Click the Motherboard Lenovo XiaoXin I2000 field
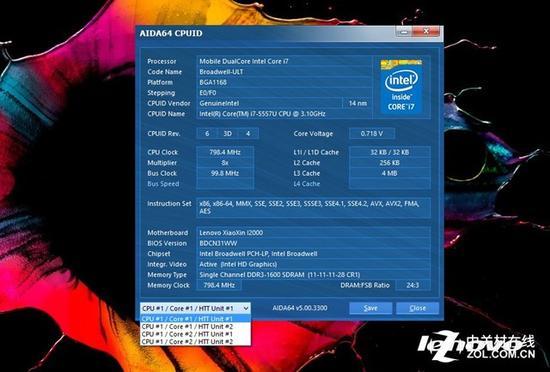Screen dimensions: 550x372 coord(313,232)
